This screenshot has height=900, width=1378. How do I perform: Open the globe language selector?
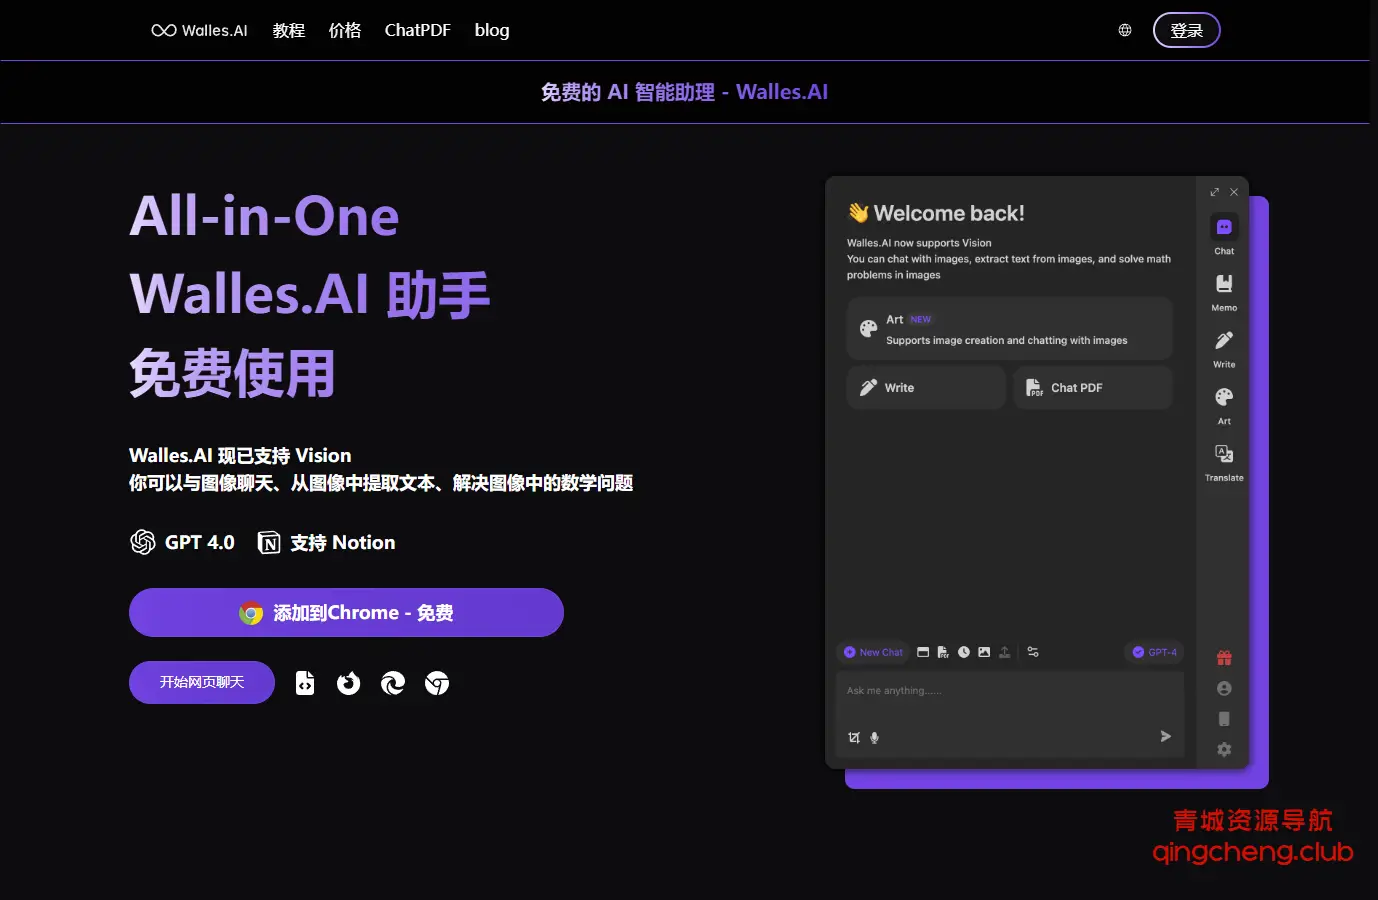[1125, 30]
